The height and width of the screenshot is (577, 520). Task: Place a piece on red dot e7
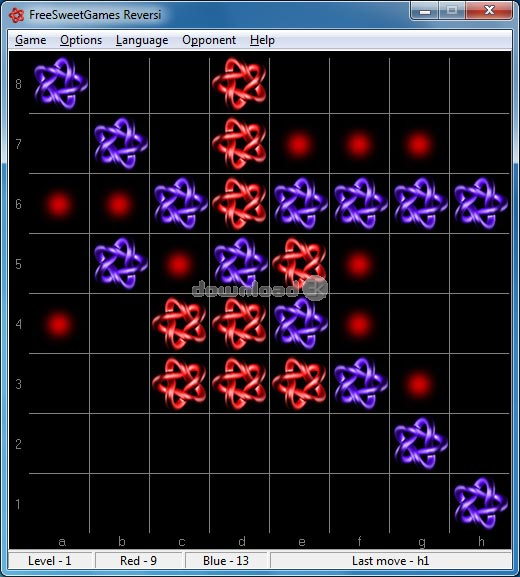tap(299, 144)
